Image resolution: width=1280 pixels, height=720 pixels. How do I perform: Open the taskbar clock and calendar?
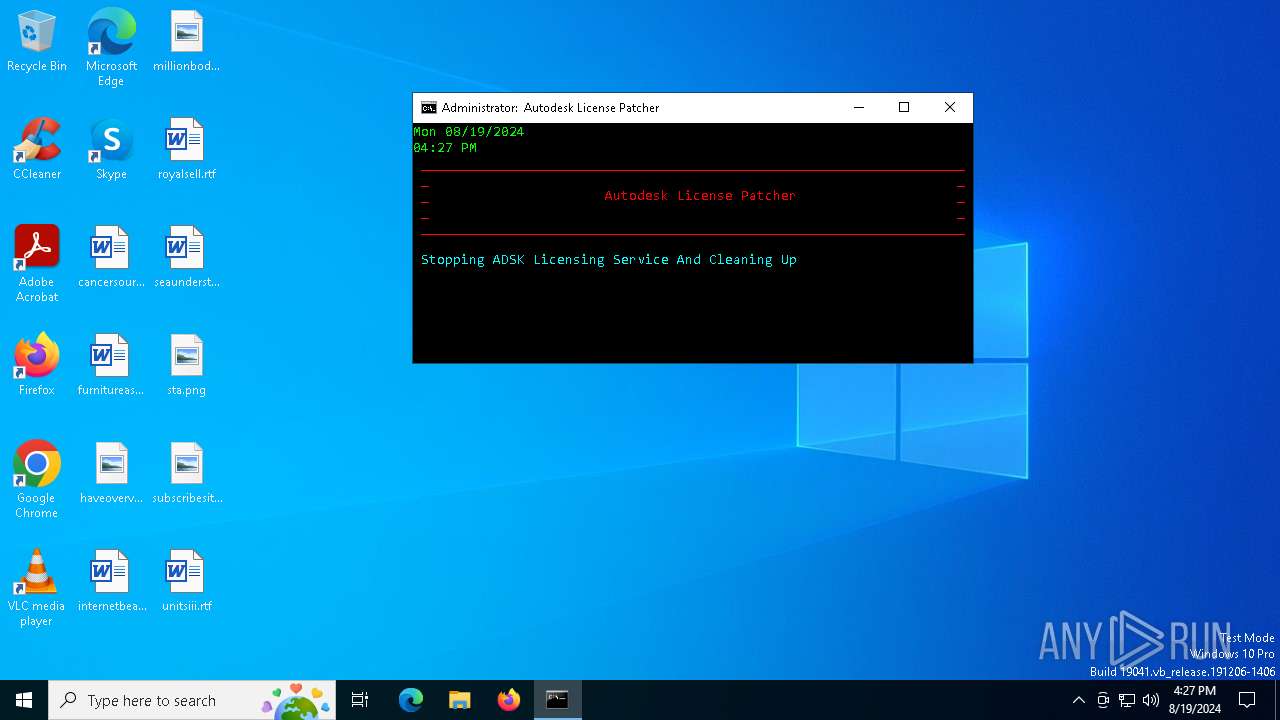1194,700
